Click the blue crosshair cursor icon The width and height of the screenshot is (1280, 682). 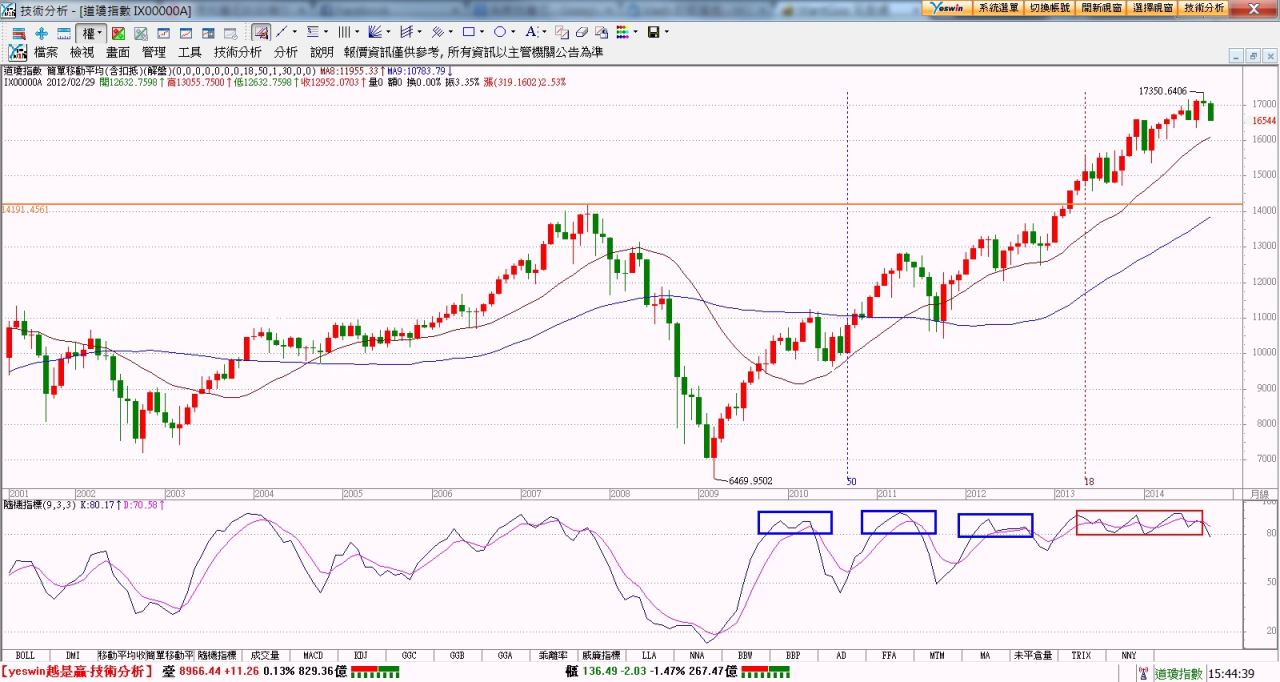[x=41, y=33]
